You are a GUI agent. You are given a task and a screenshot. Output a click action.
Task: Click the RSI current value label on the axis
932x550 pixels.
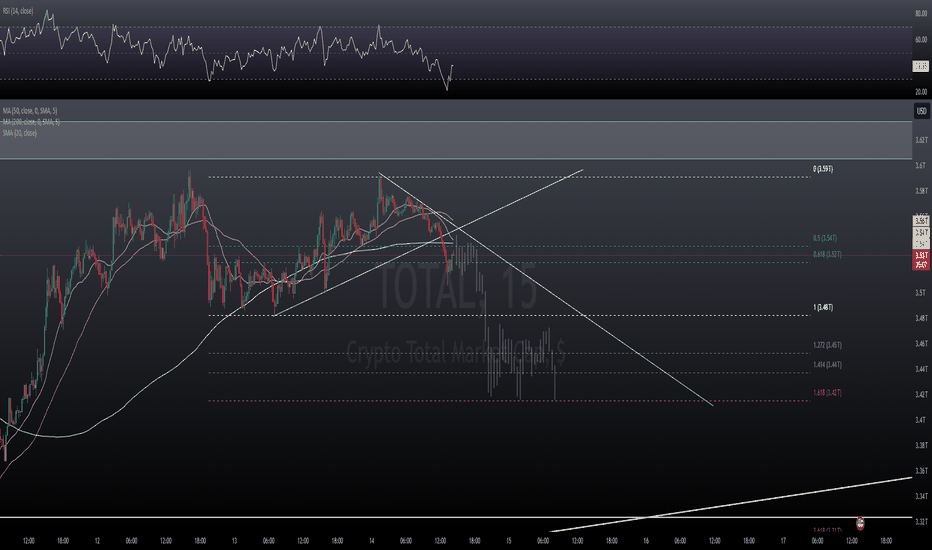(921, 66)
